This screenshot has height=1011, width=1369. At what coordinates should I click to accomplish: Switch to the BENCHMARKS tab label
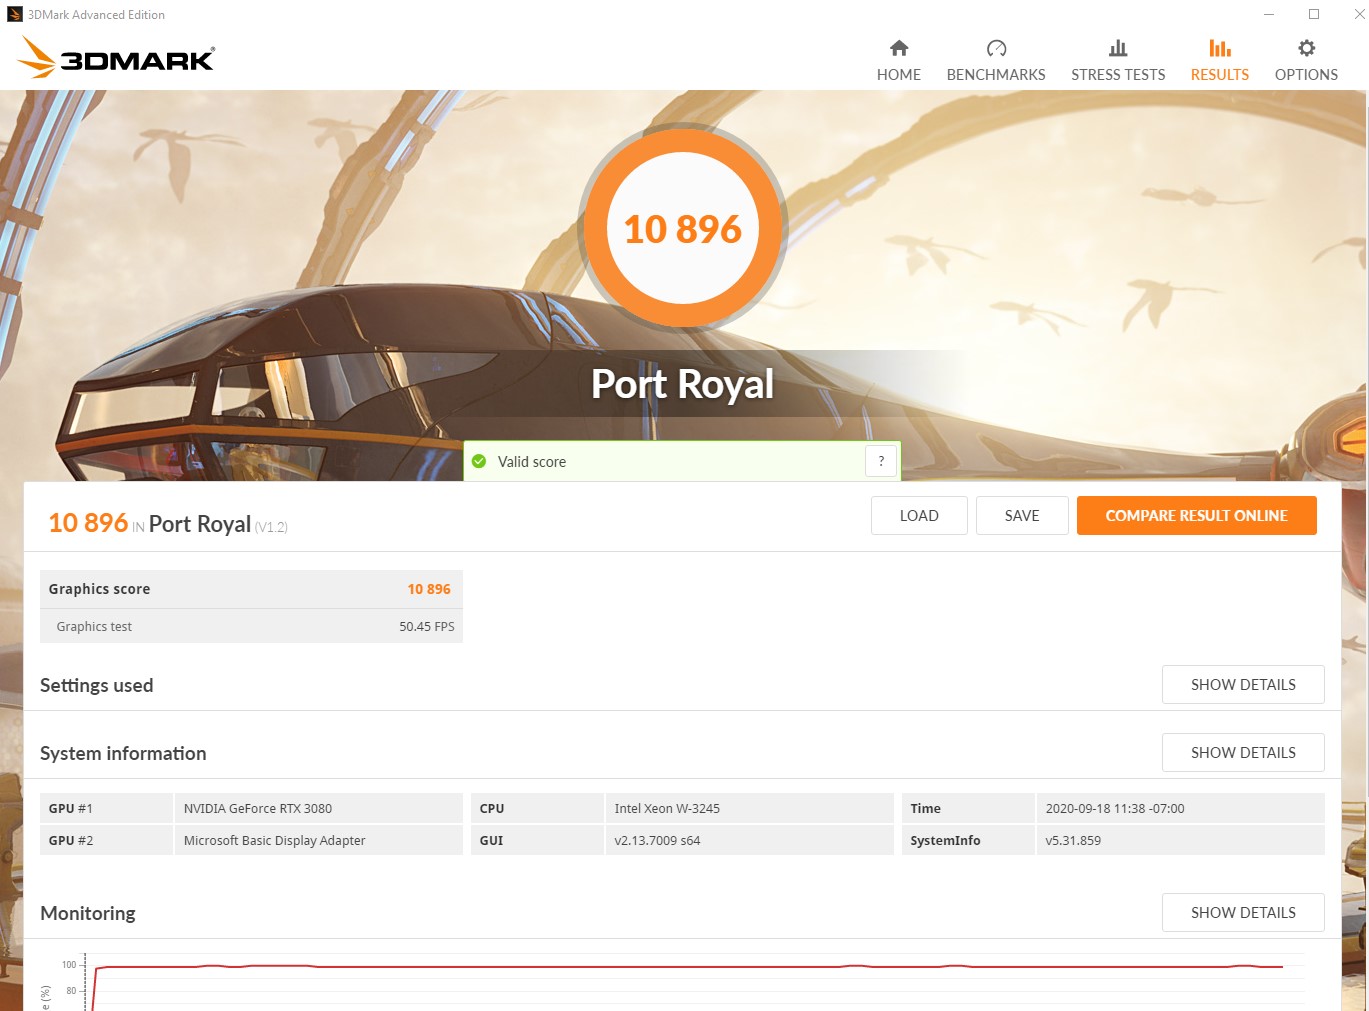tap(996, 75)
